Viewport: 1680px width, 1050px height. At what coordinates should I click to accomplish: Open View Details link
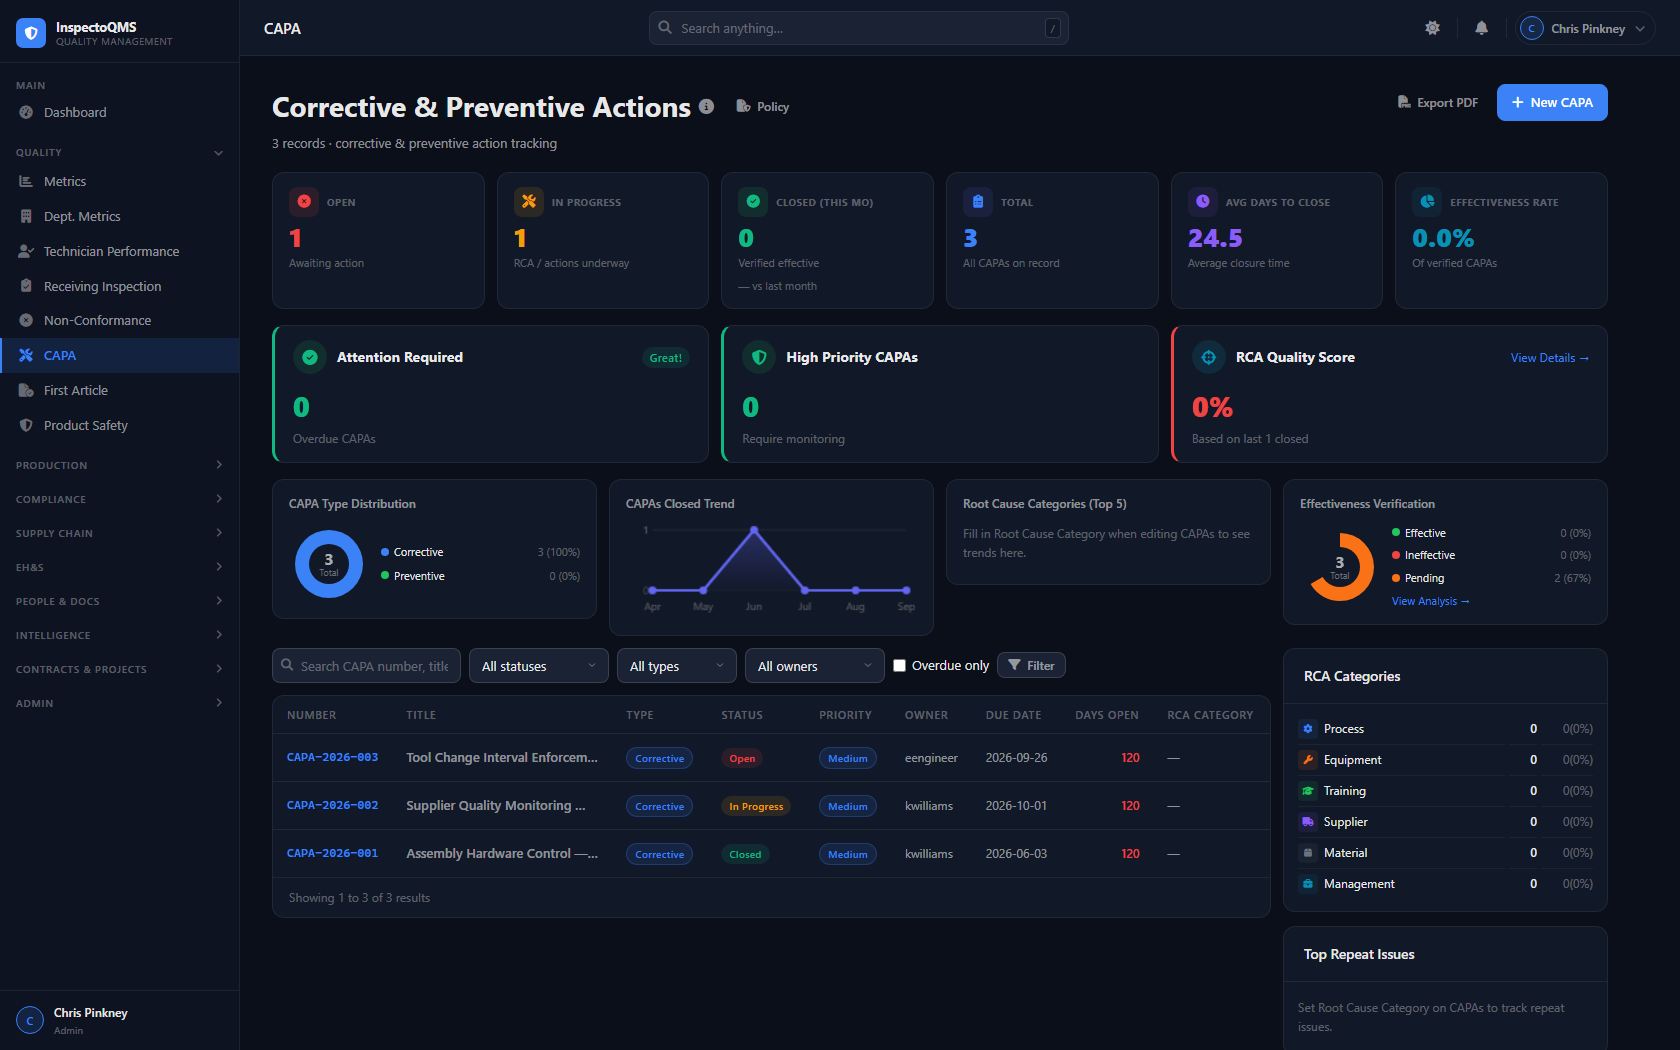1549,357
